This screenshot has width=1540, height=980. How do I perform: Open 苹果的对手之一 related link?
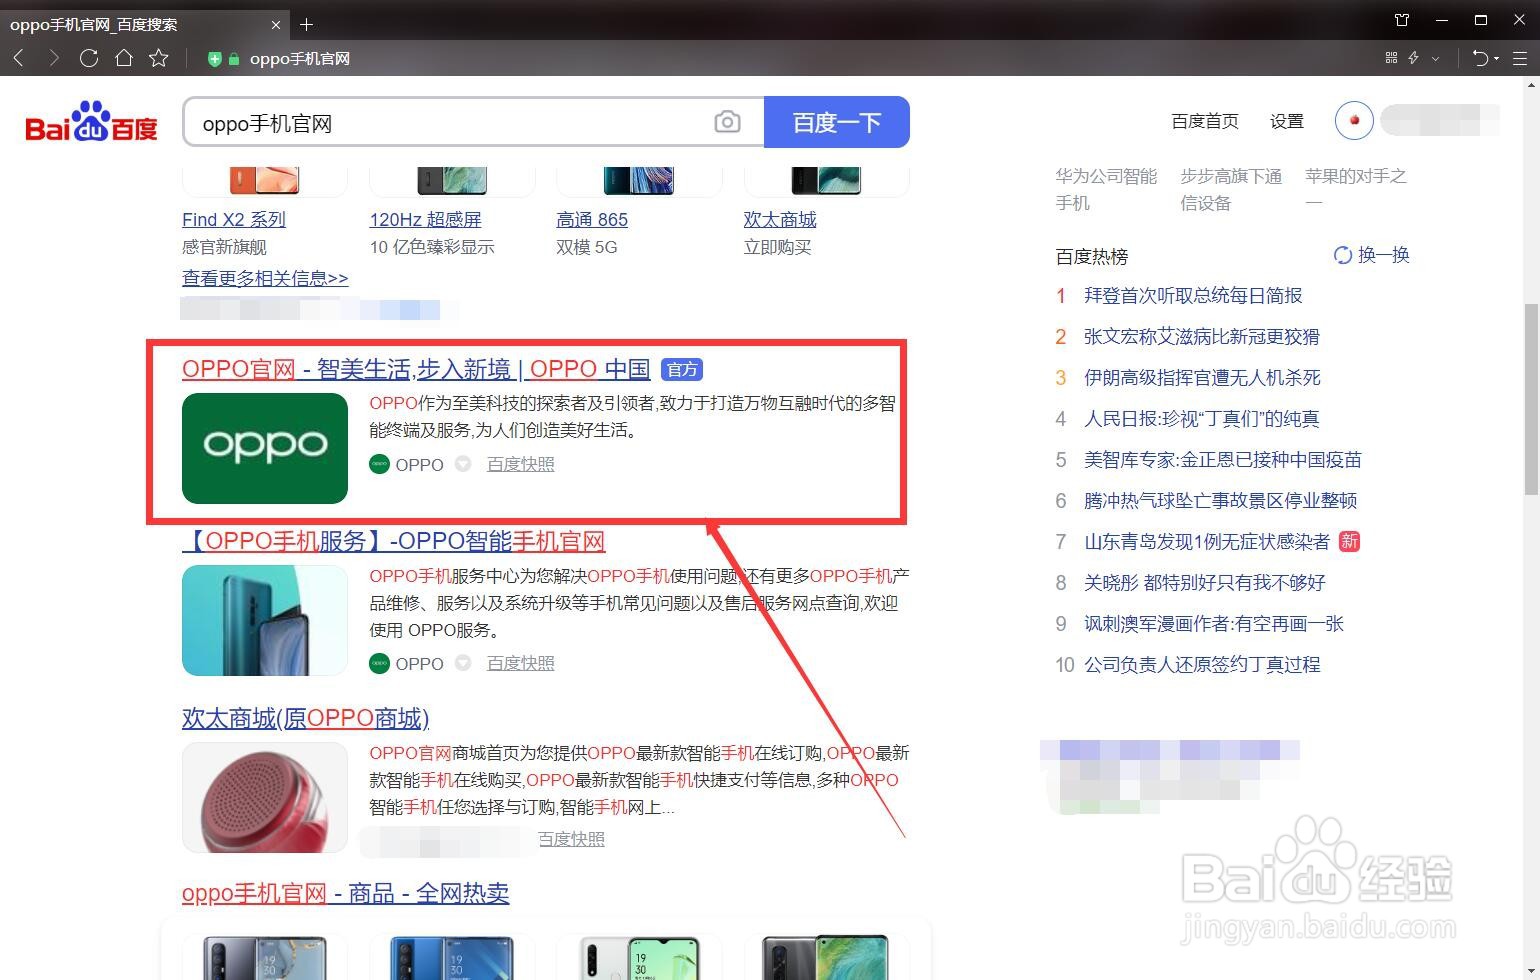click(1356, 189)
